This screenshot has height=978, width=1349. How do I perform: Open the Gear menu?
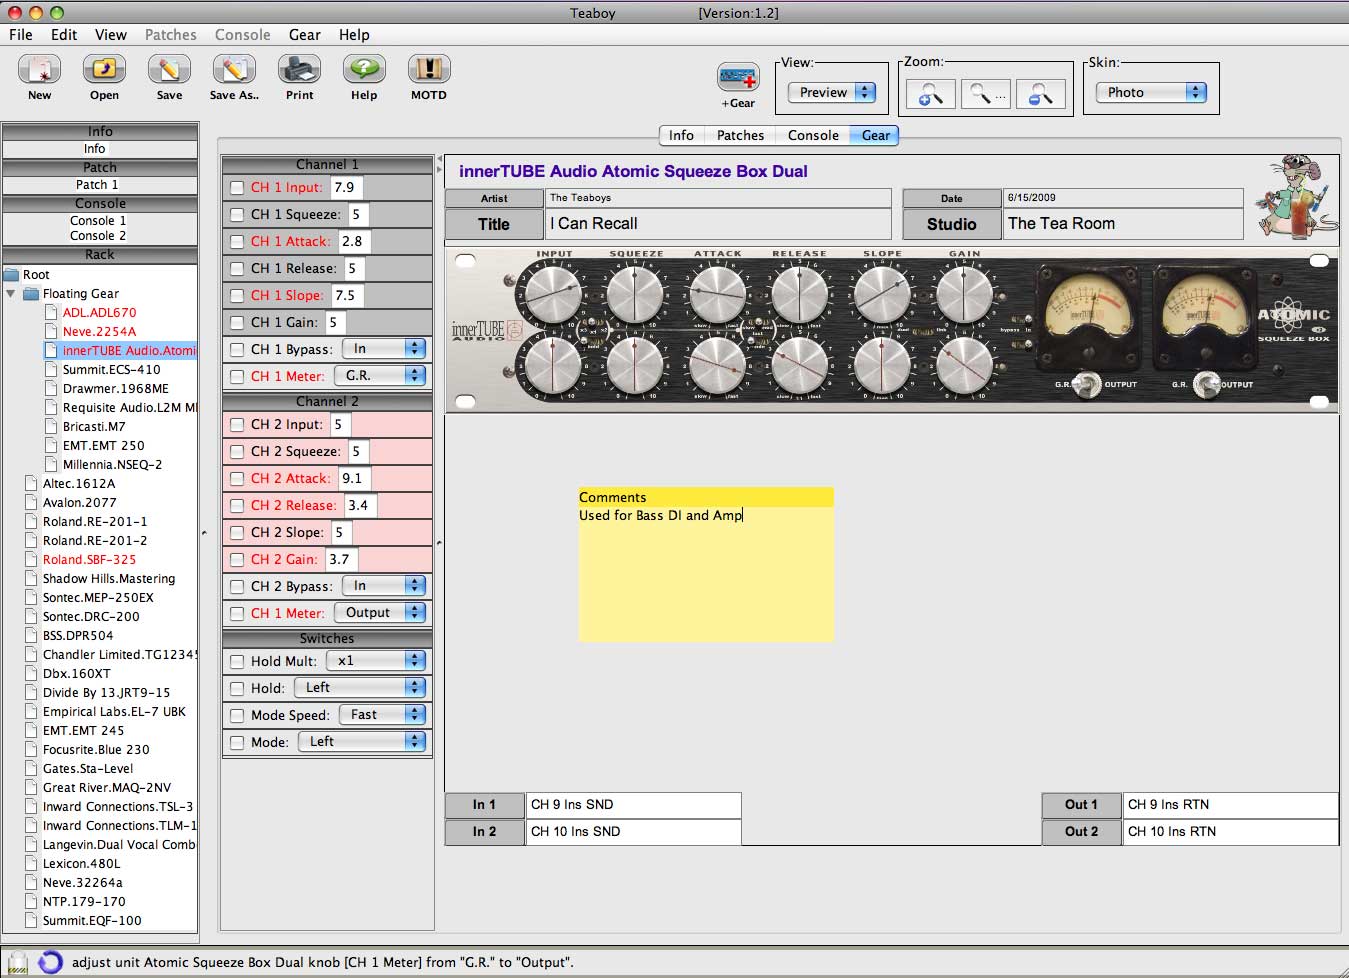pos(305,35)
